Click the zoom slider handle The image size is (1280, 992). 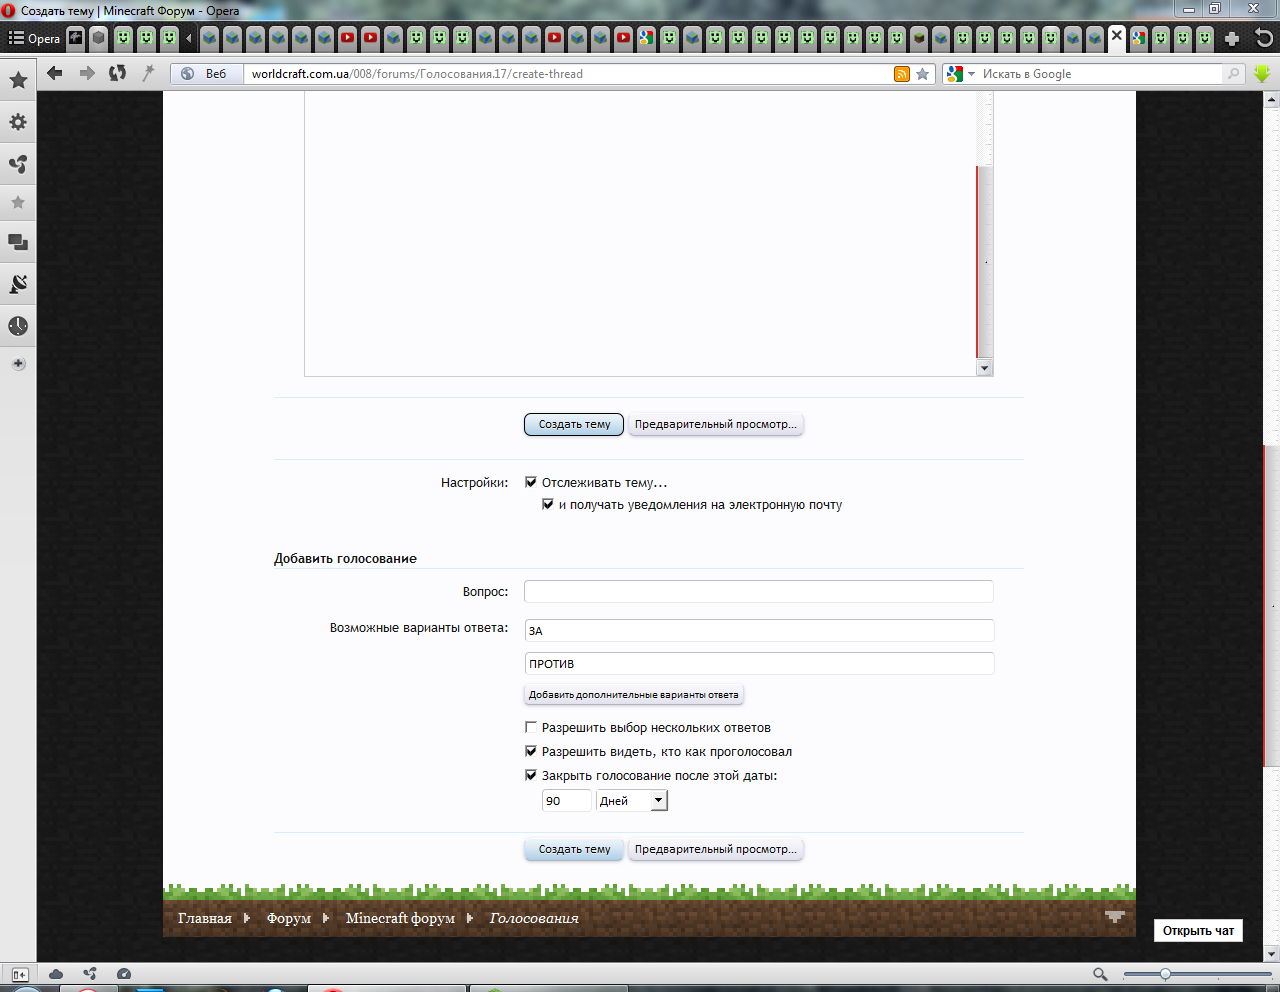pos(1165,974)
